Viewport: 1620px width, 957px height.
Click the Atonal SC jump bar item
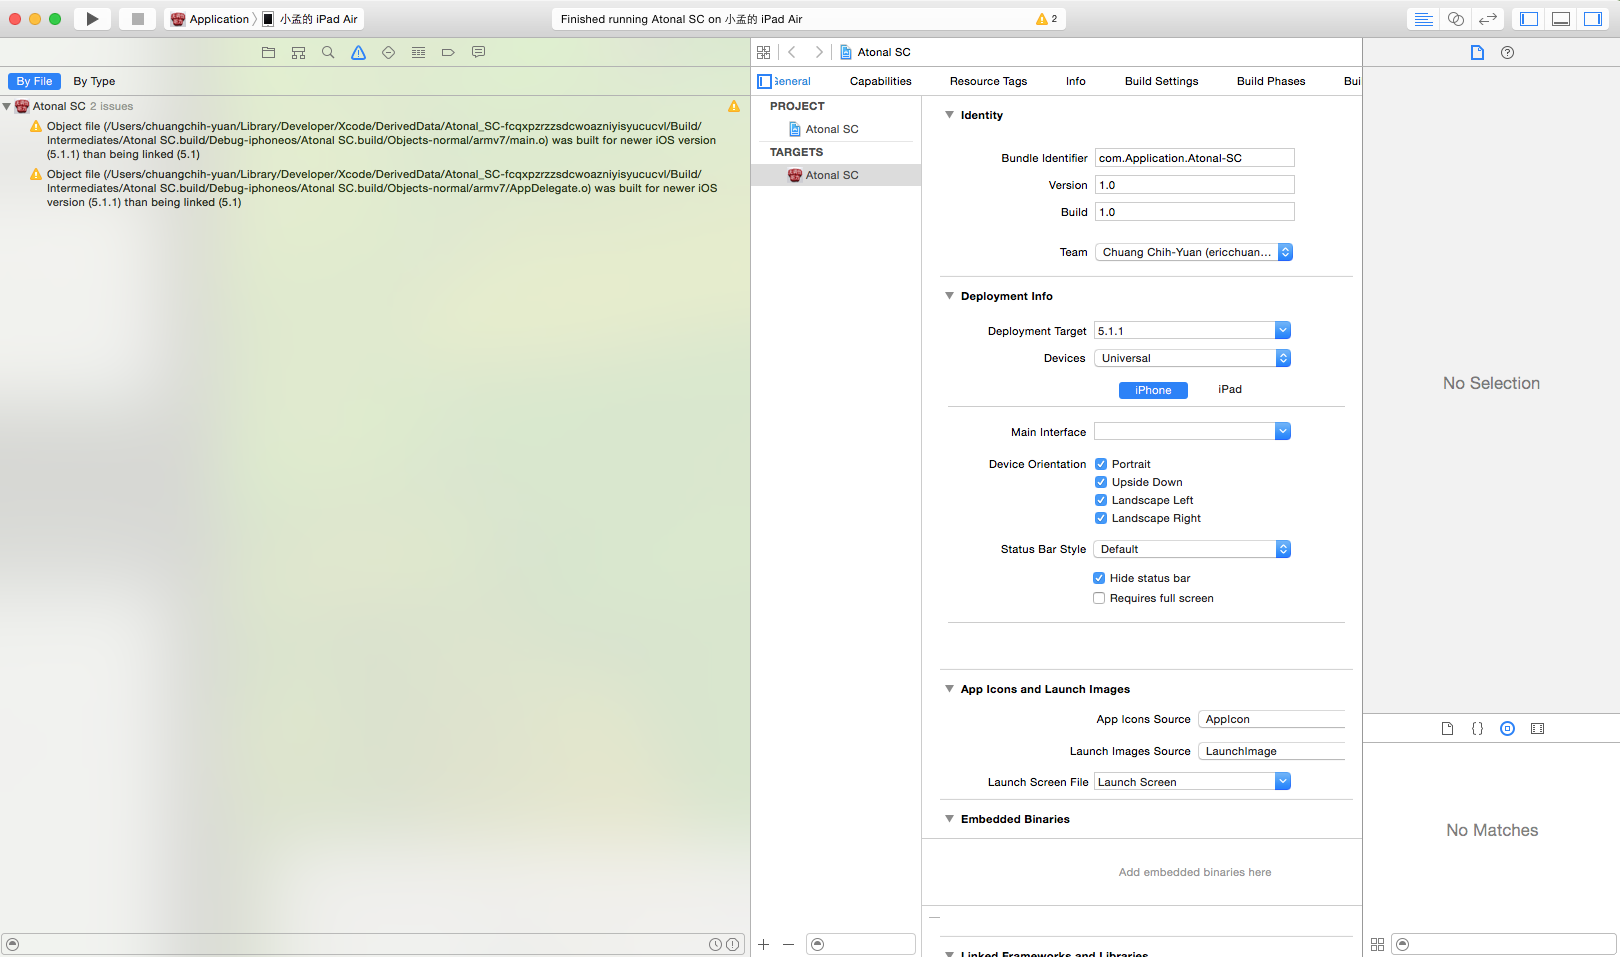(x=875, y=52)
